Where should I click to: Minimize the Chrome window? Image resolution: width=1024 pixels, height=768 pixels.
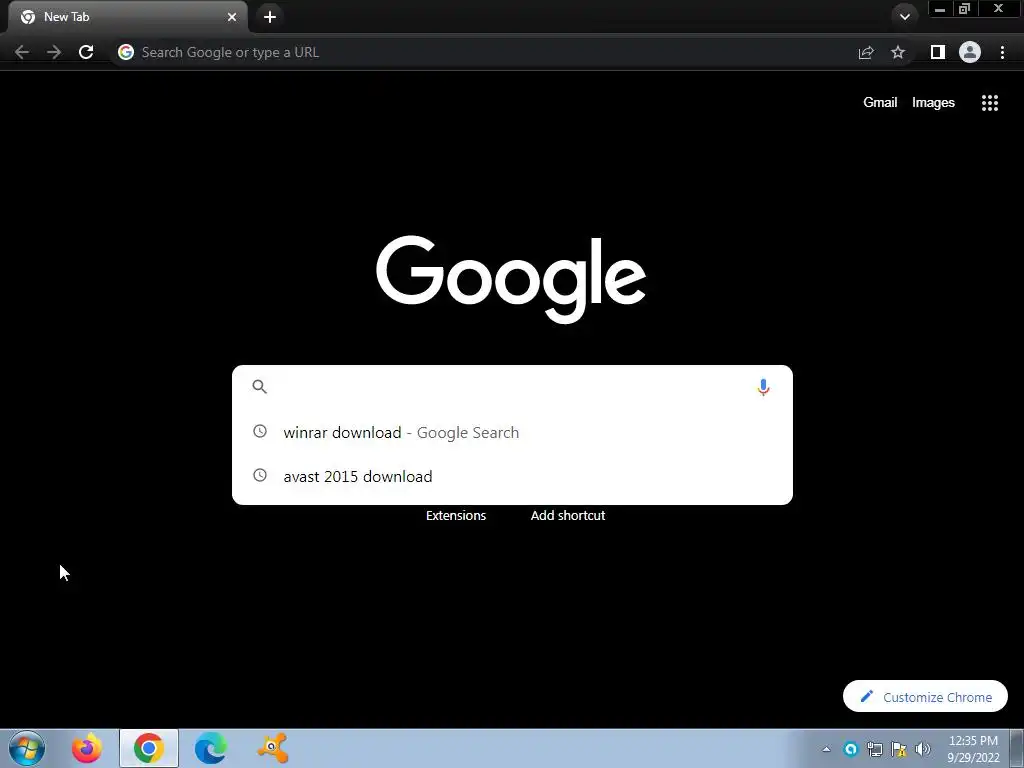(940, 9)
